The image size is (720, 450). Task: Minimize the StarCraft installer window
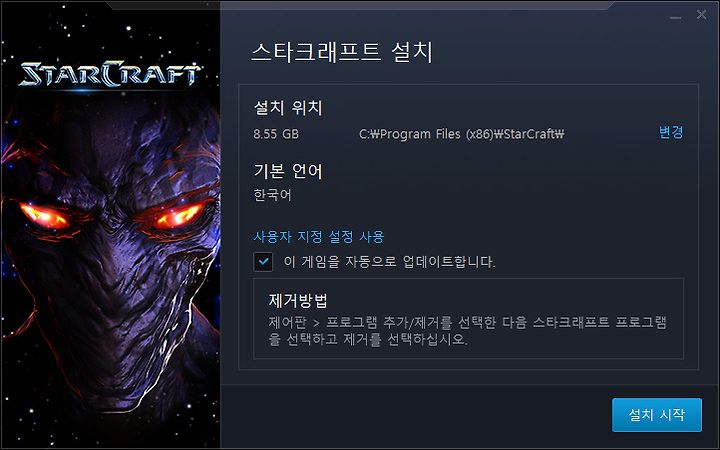coord(675,17)
